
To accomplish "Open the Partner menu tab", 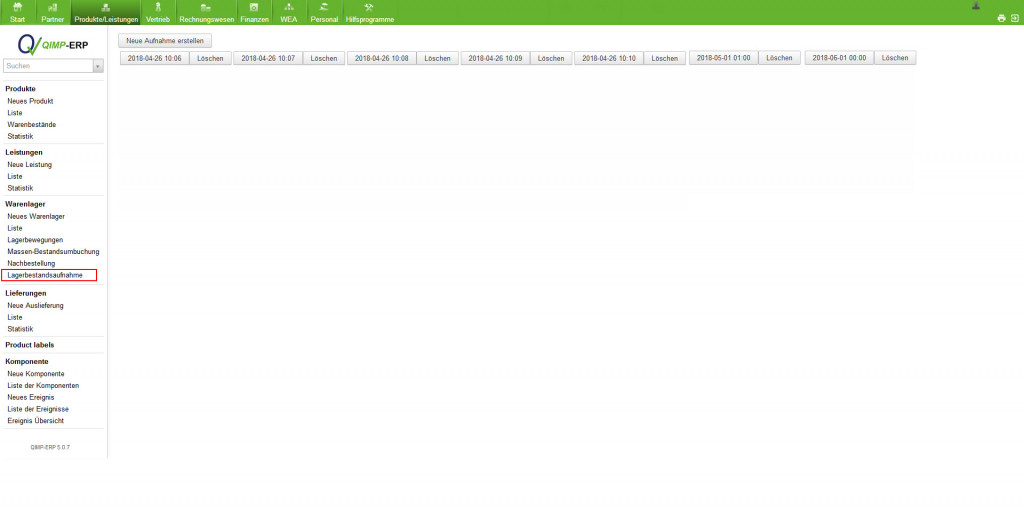I will (52, 12).
